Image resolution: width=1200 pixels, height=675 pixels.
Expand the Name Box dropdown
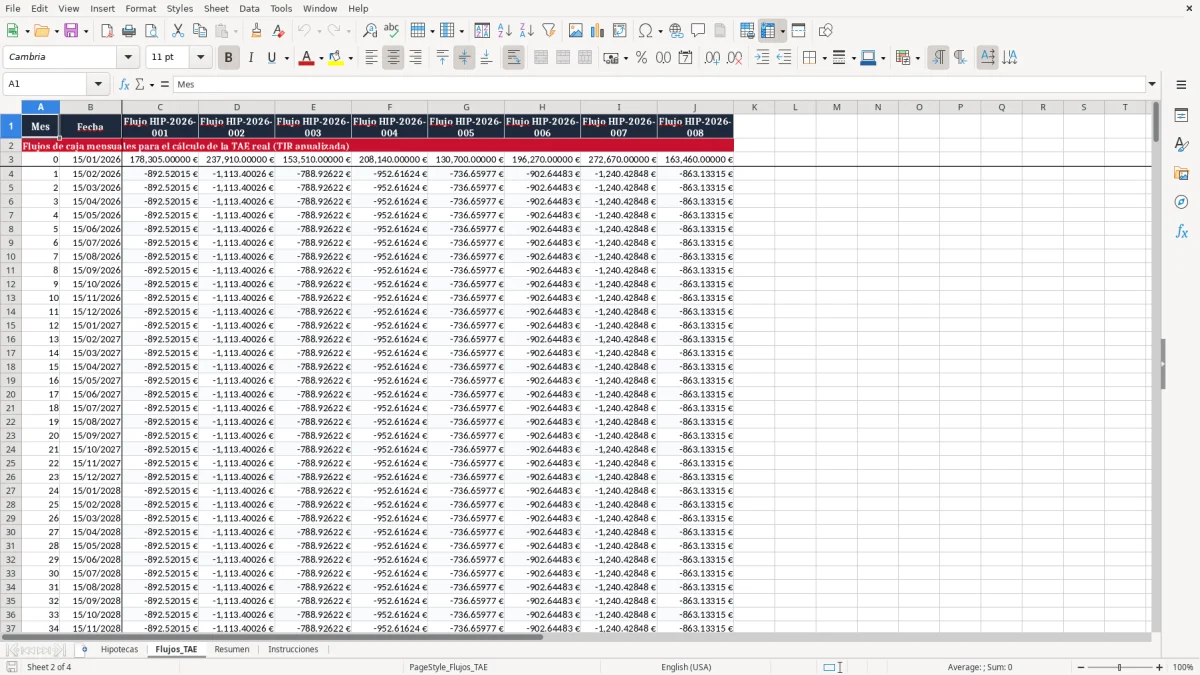click(x=98, y=85)
